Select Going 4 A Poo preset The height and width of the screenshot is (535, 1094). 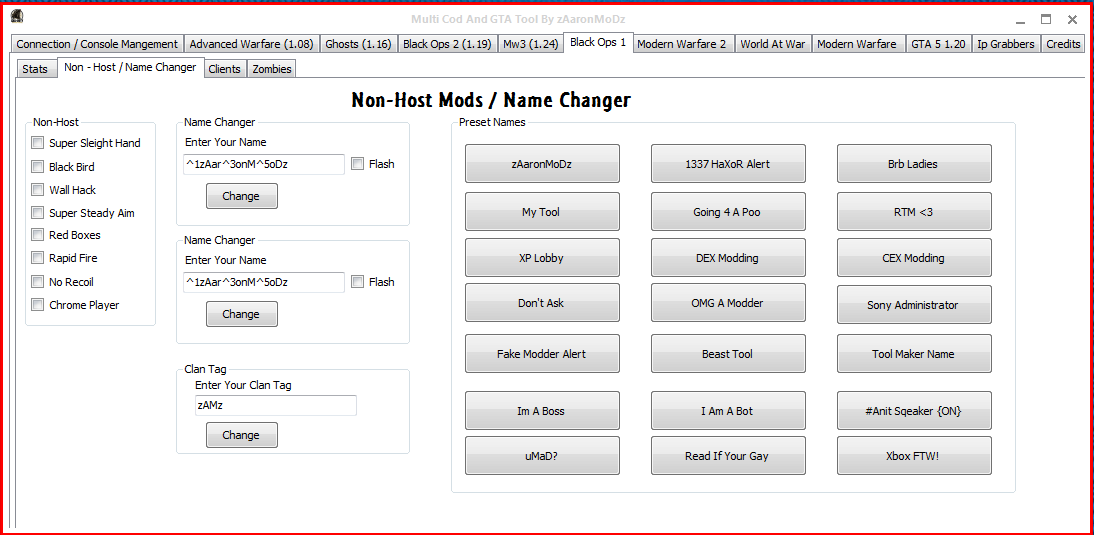[728, 211]
